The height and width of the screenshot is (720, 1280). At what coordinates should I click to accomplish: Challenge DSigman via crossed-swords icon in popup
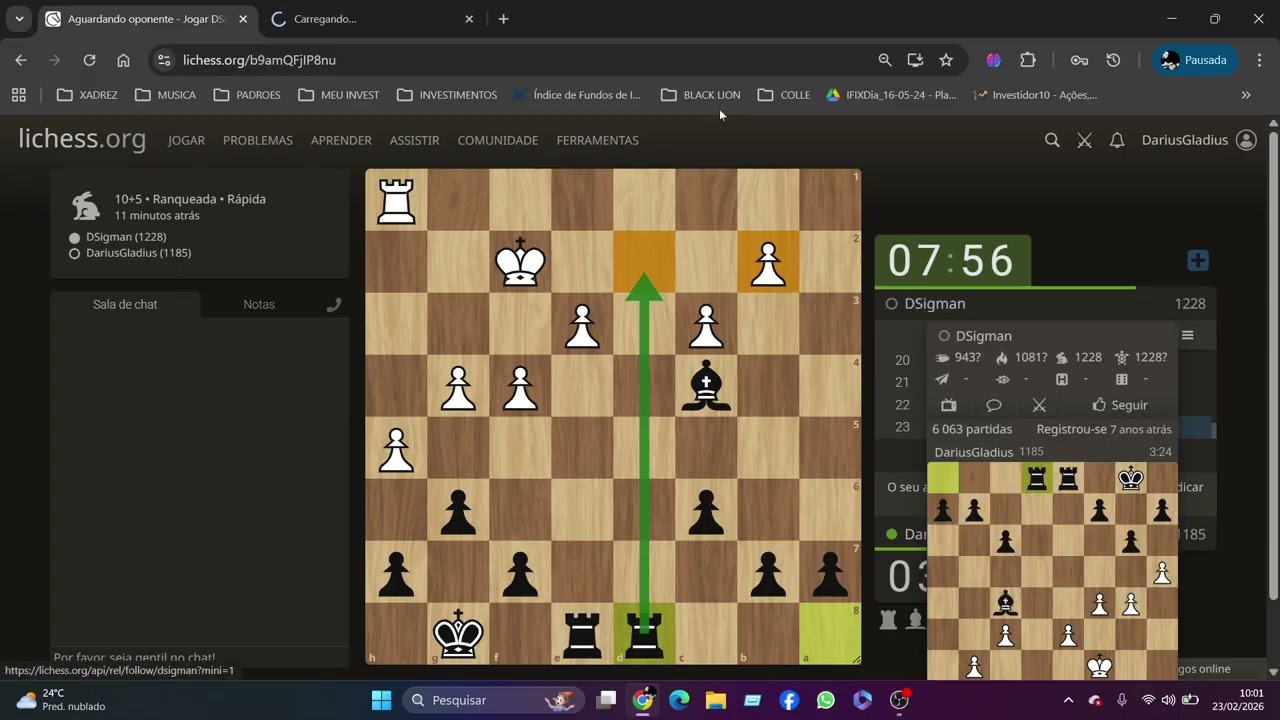(1039, 405)
